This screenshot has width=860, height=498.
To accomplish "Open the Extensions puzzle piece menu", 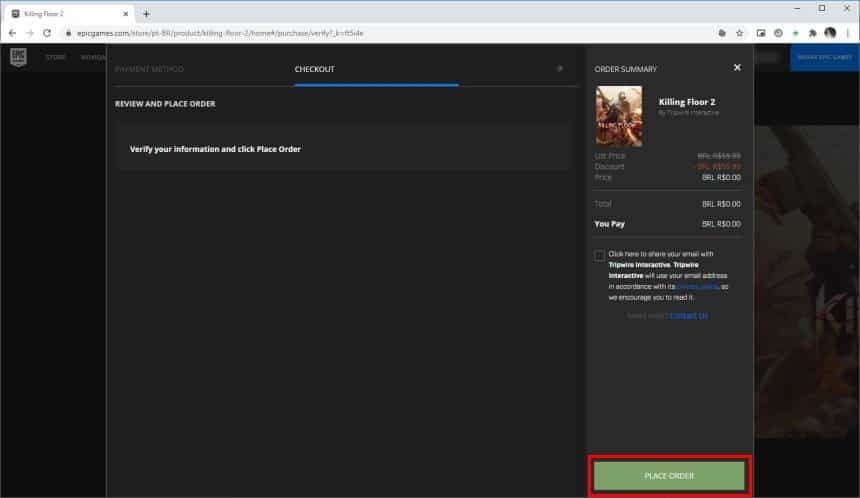I will tap(812, 33).
